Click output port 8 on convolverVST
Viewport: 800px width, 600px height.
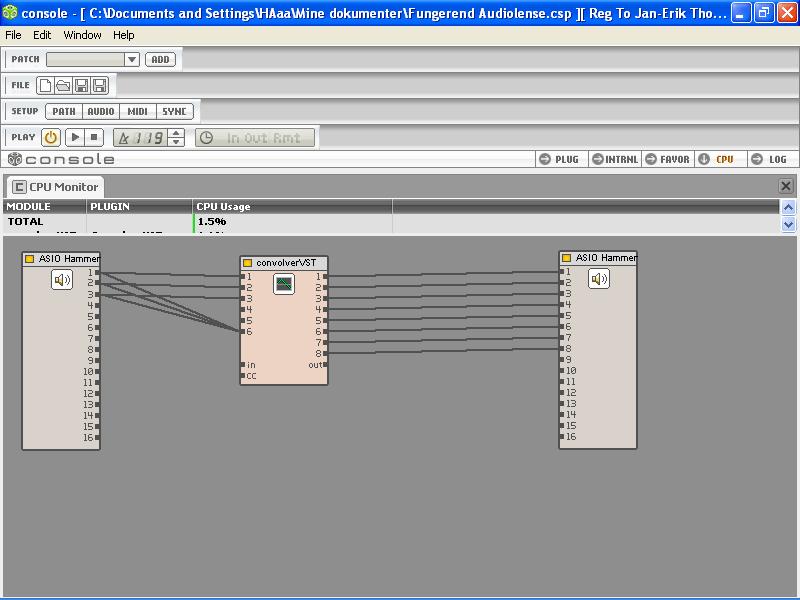(325, 353)
